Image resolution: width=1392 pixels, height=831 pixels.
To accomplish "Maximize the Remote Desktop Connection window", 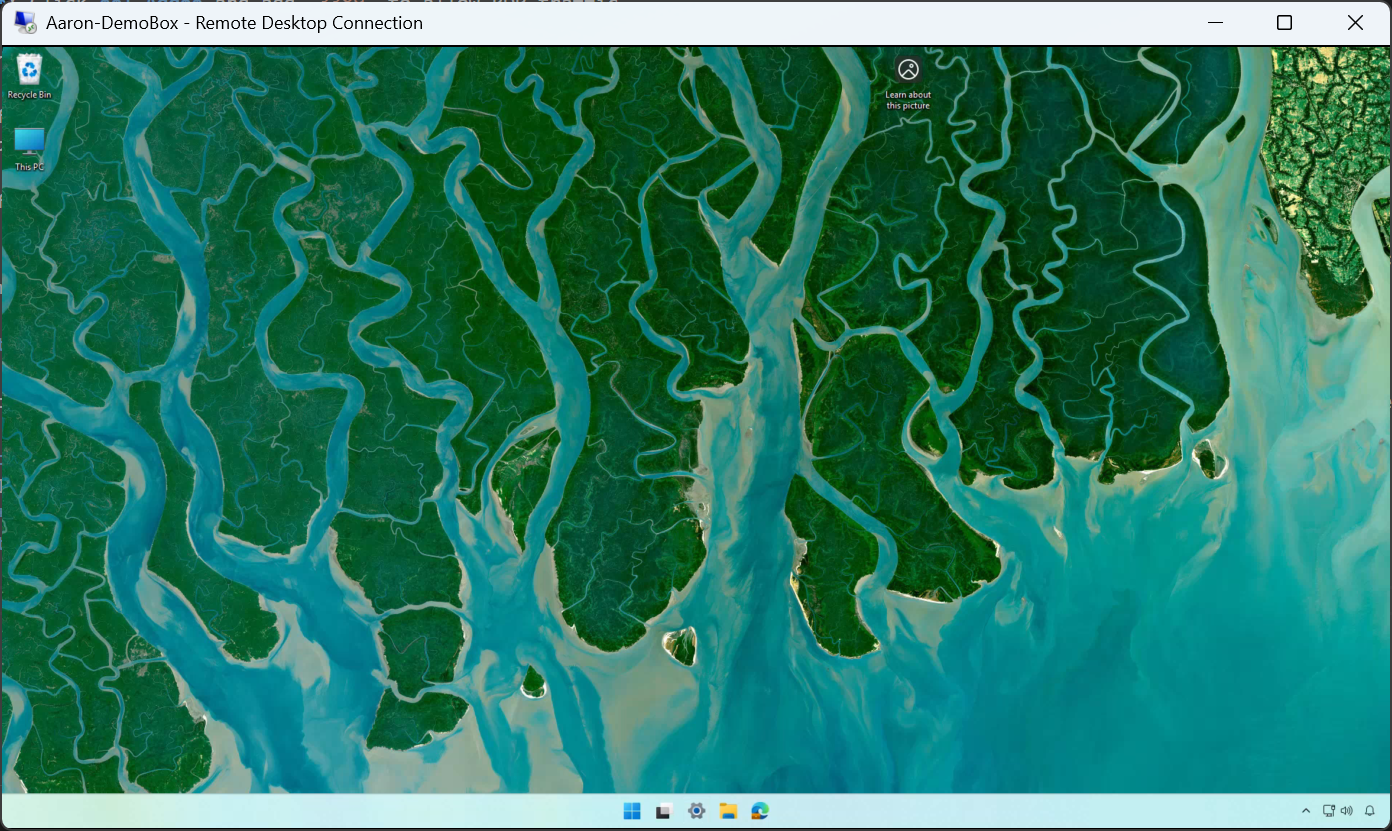I will coord(1285,23).
